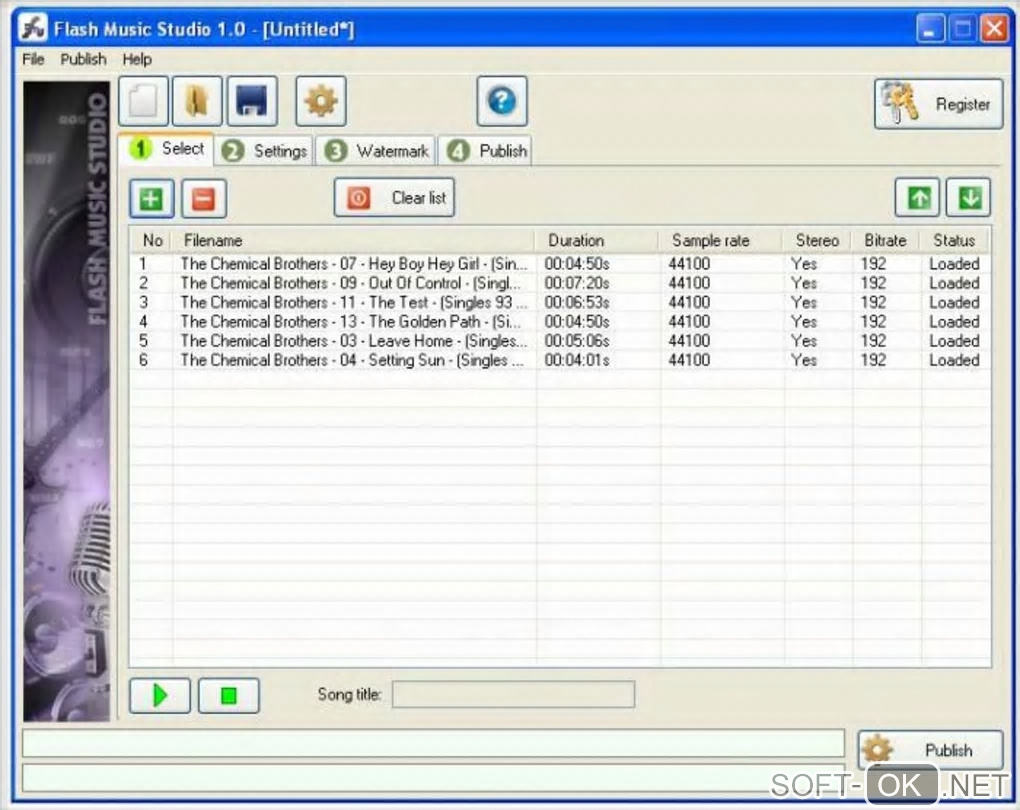Click the Duration column header
Viewport: 1020px width, 810px height.
pos(597,241)
